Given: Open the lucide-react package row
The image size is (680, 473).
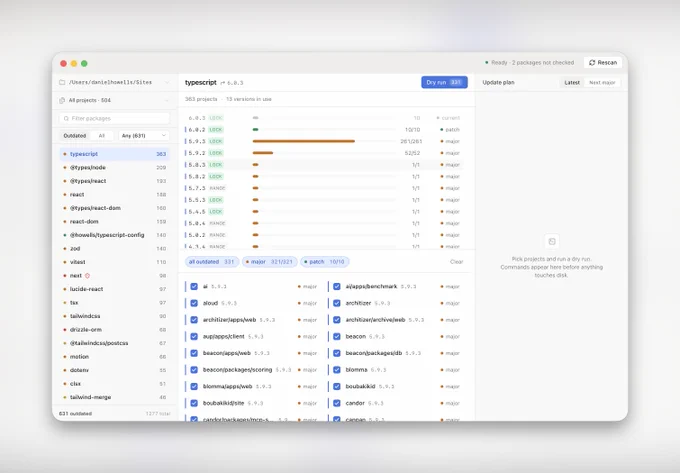Looking at the screenshot, I should pos(114,289).
